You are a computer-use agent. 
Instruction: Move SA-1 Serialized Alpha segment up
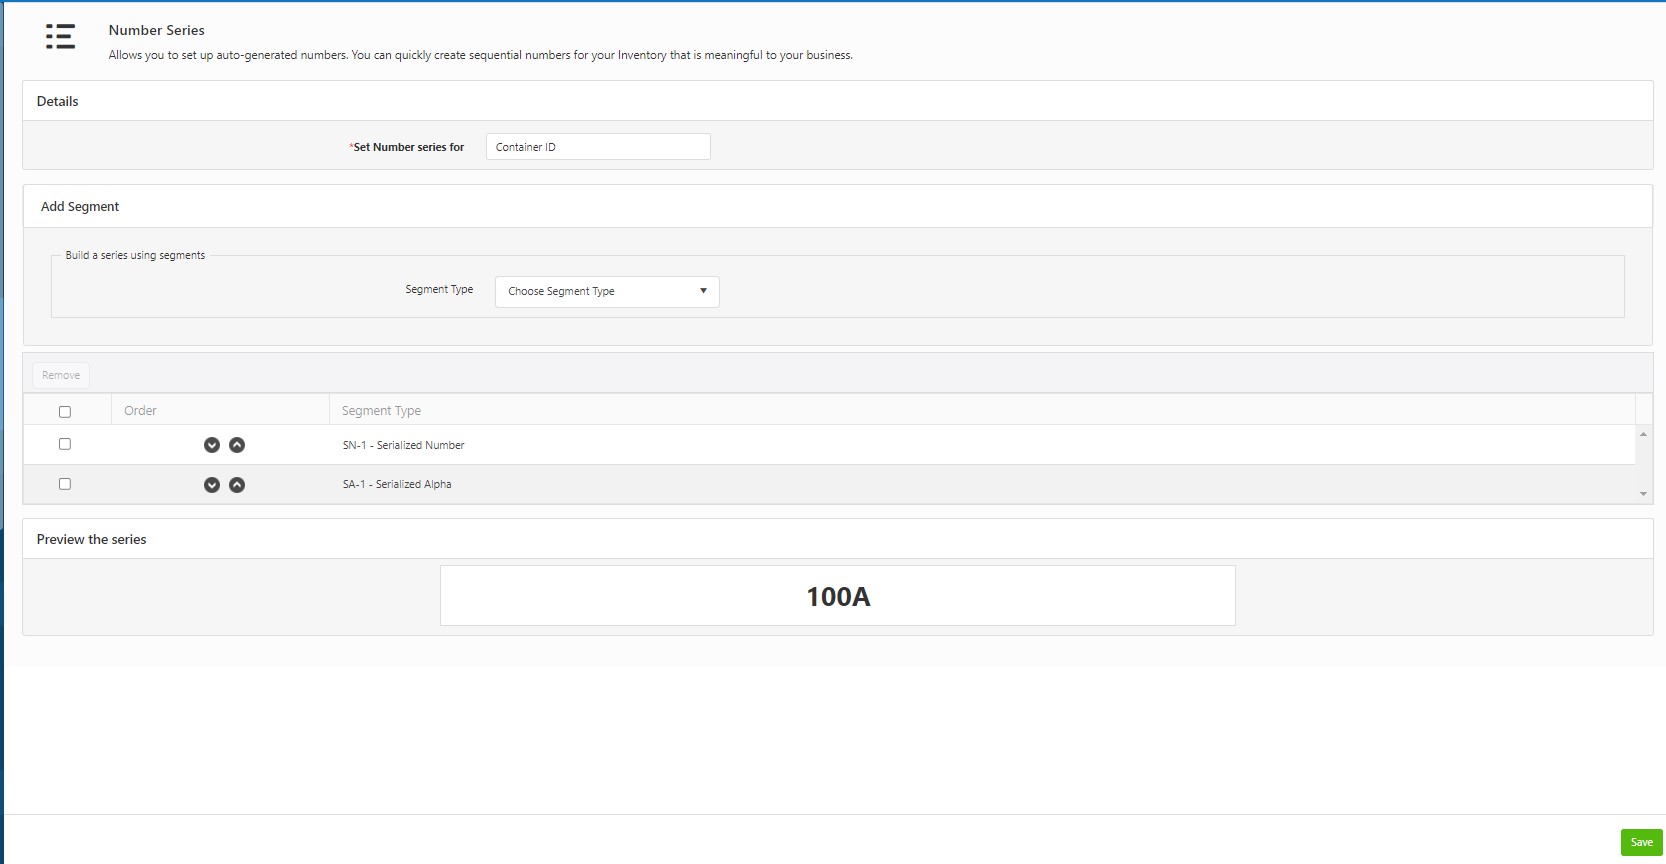pyautogui.click(x=237, y=485)
